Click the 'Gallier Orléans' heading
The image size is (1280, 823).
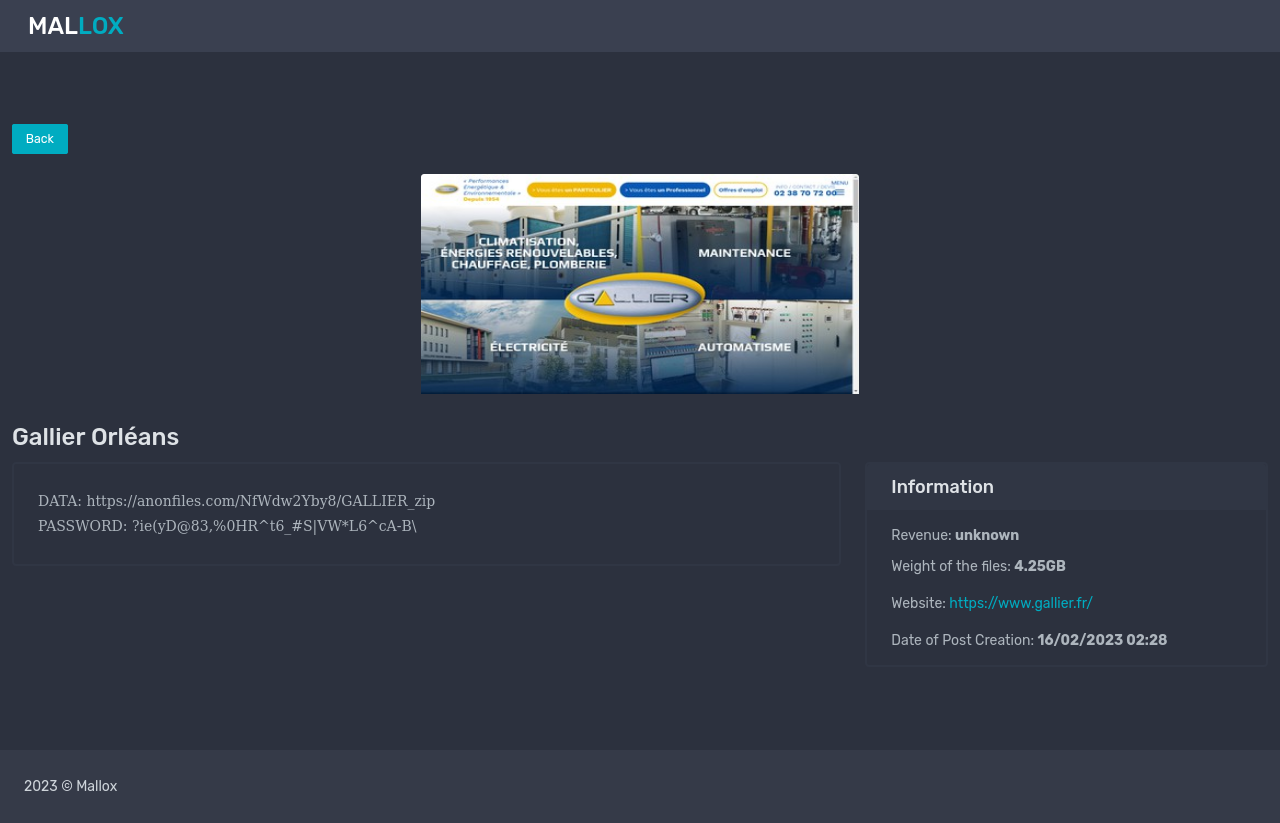(x=95, y=437)
